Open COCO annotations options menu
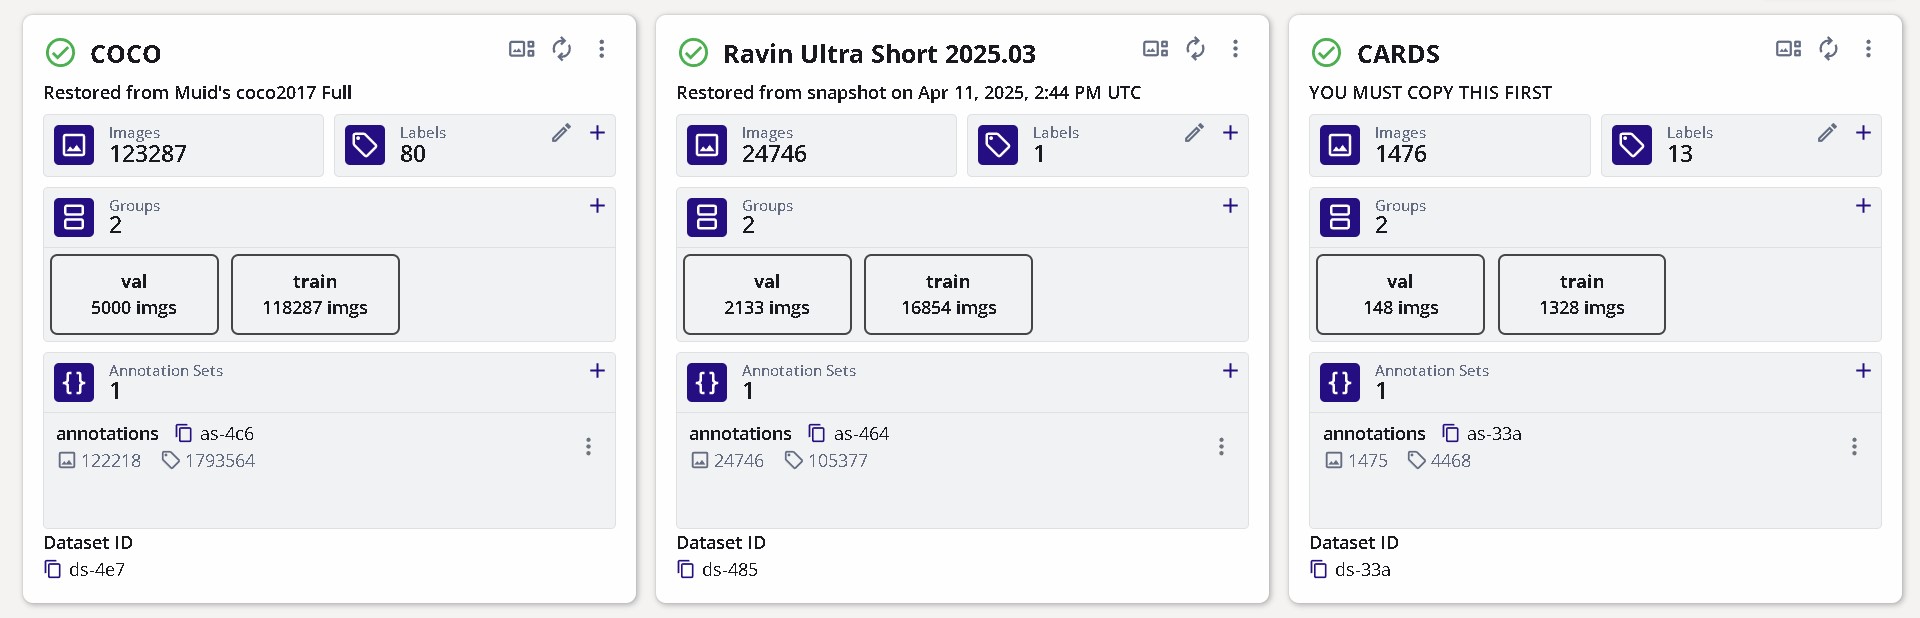This screenshot has width=1920, height=618. click(x=588, y=447)
